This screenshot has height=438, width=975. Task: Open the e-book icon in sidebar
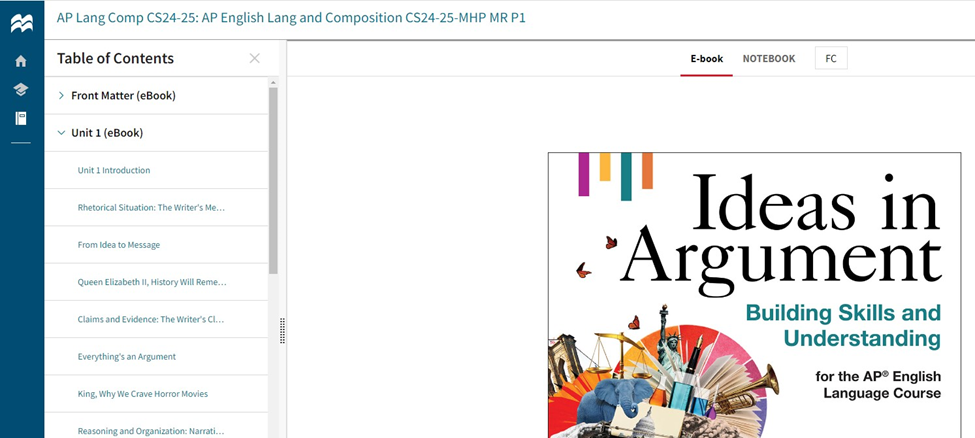[21, 118]
